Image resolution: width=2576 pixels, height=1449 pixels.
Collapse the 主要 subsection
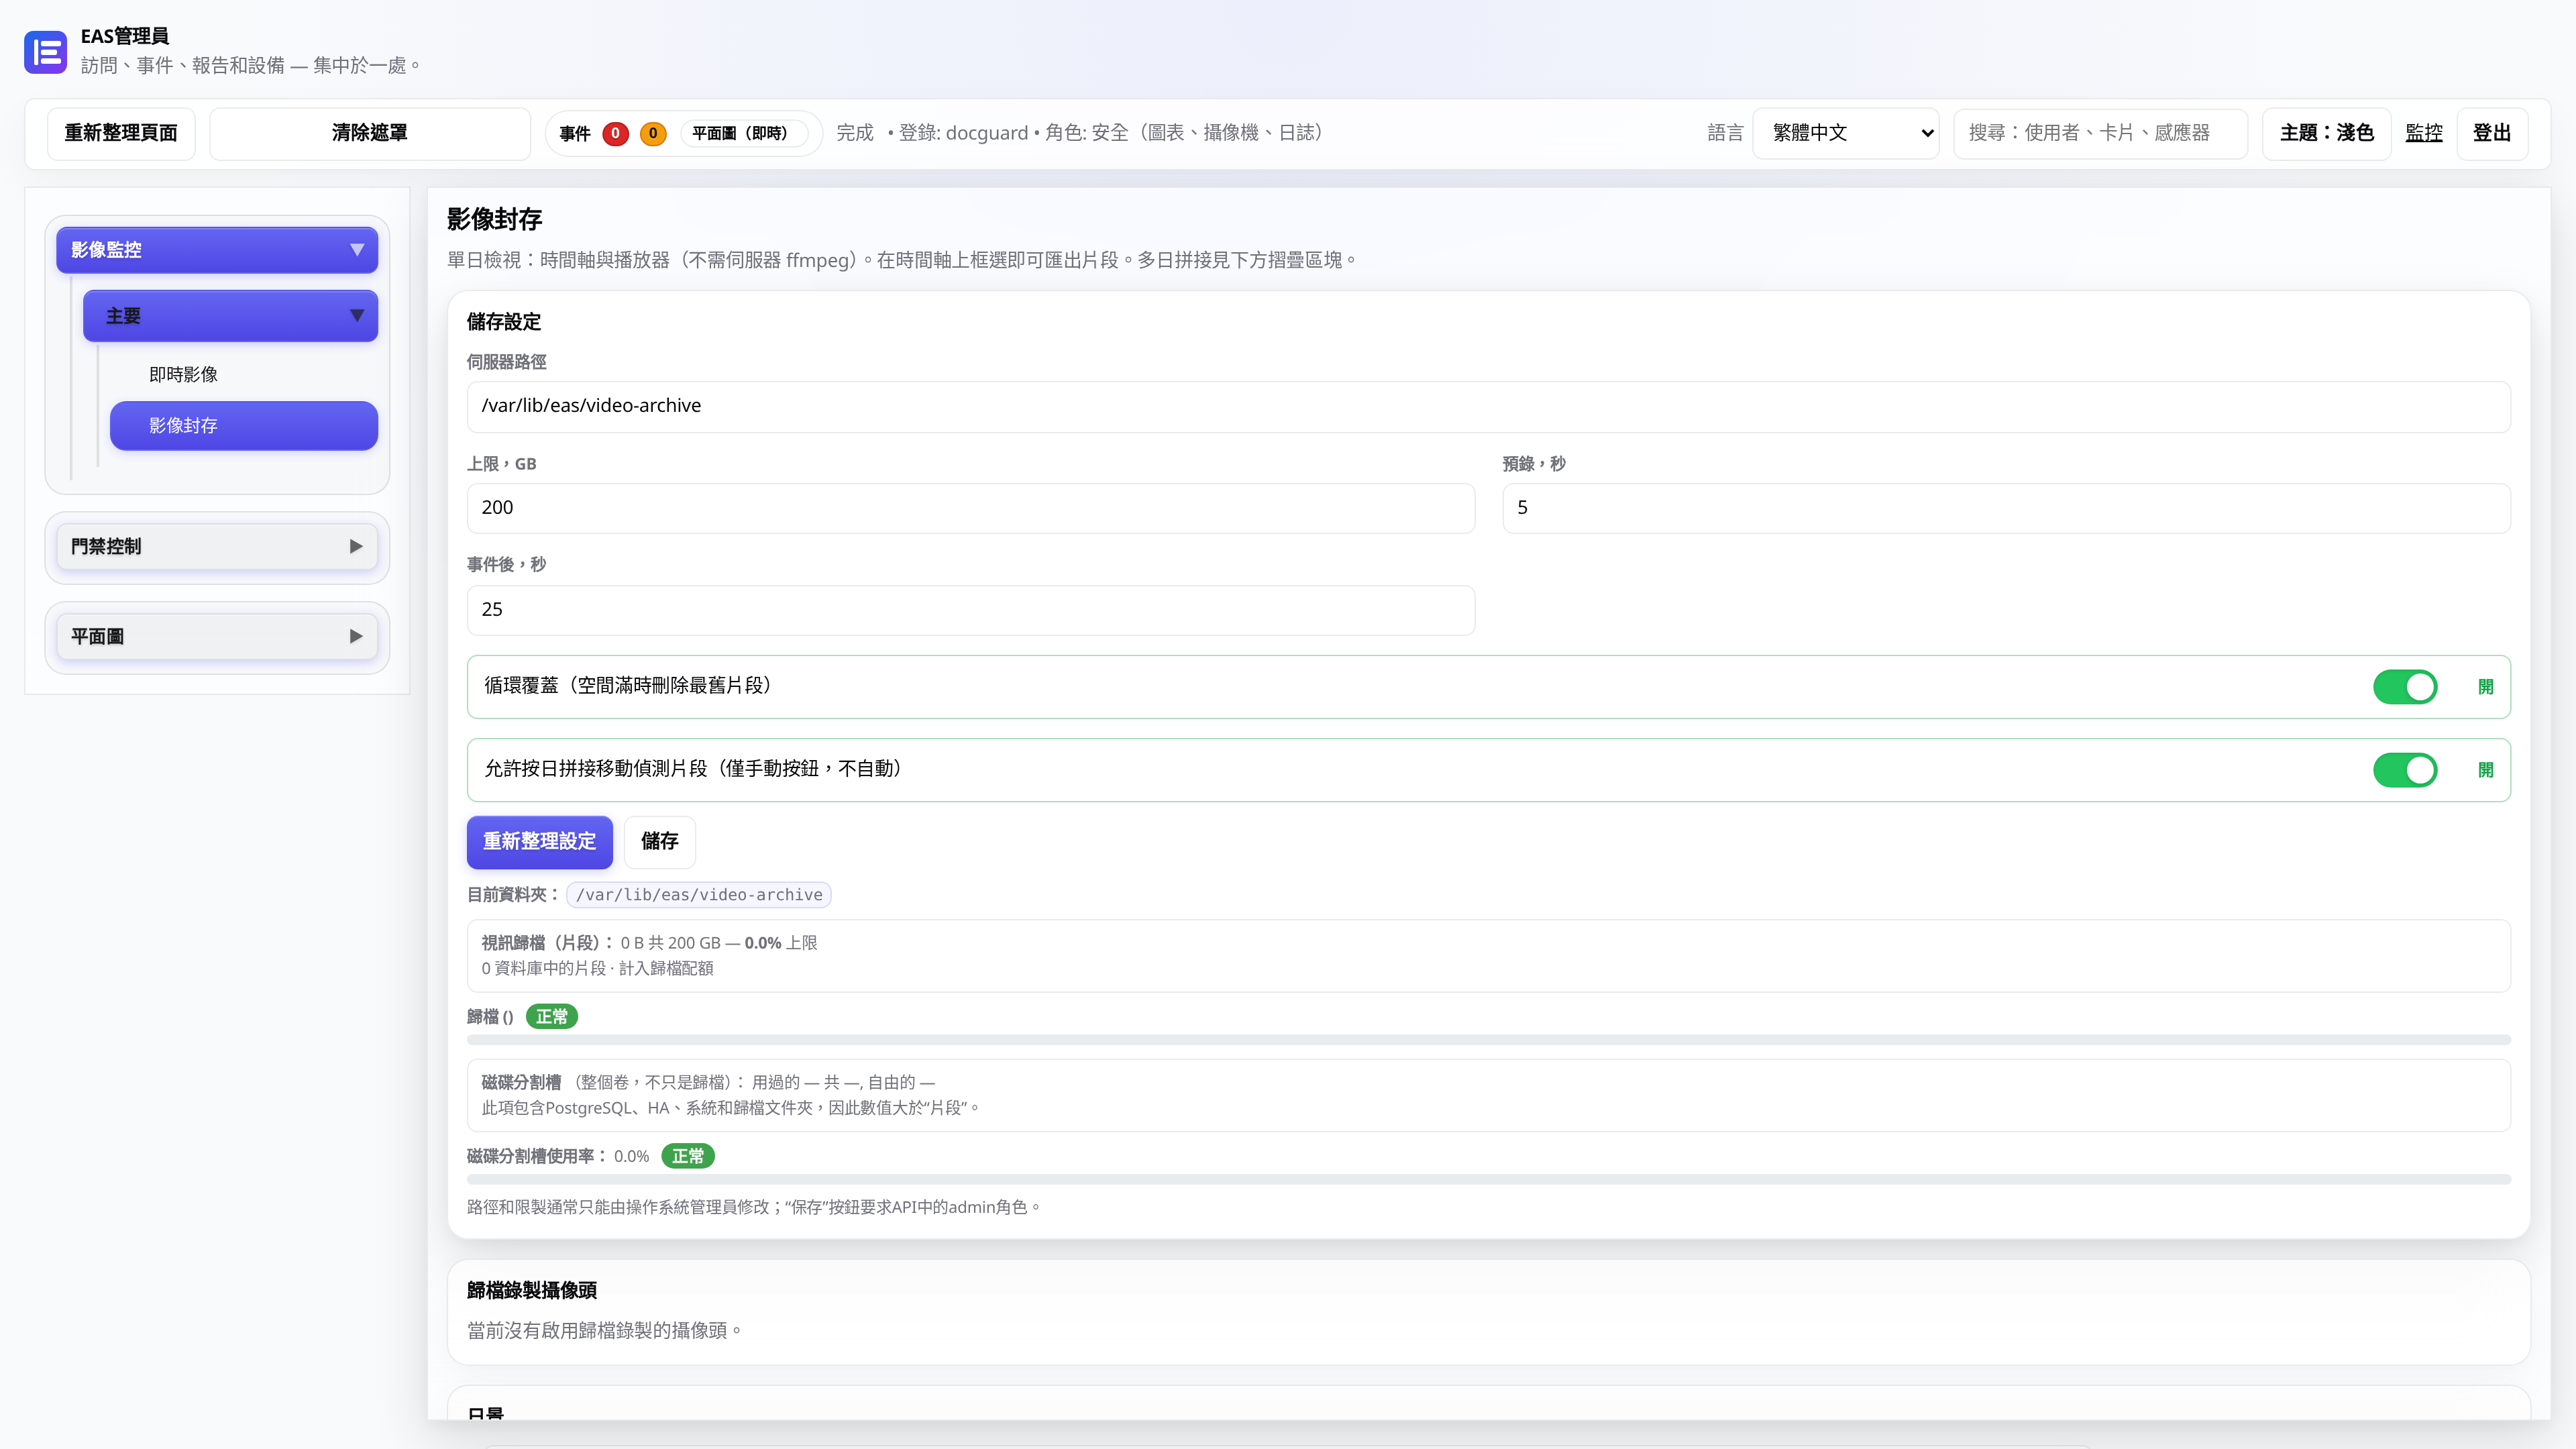[230, 316]
